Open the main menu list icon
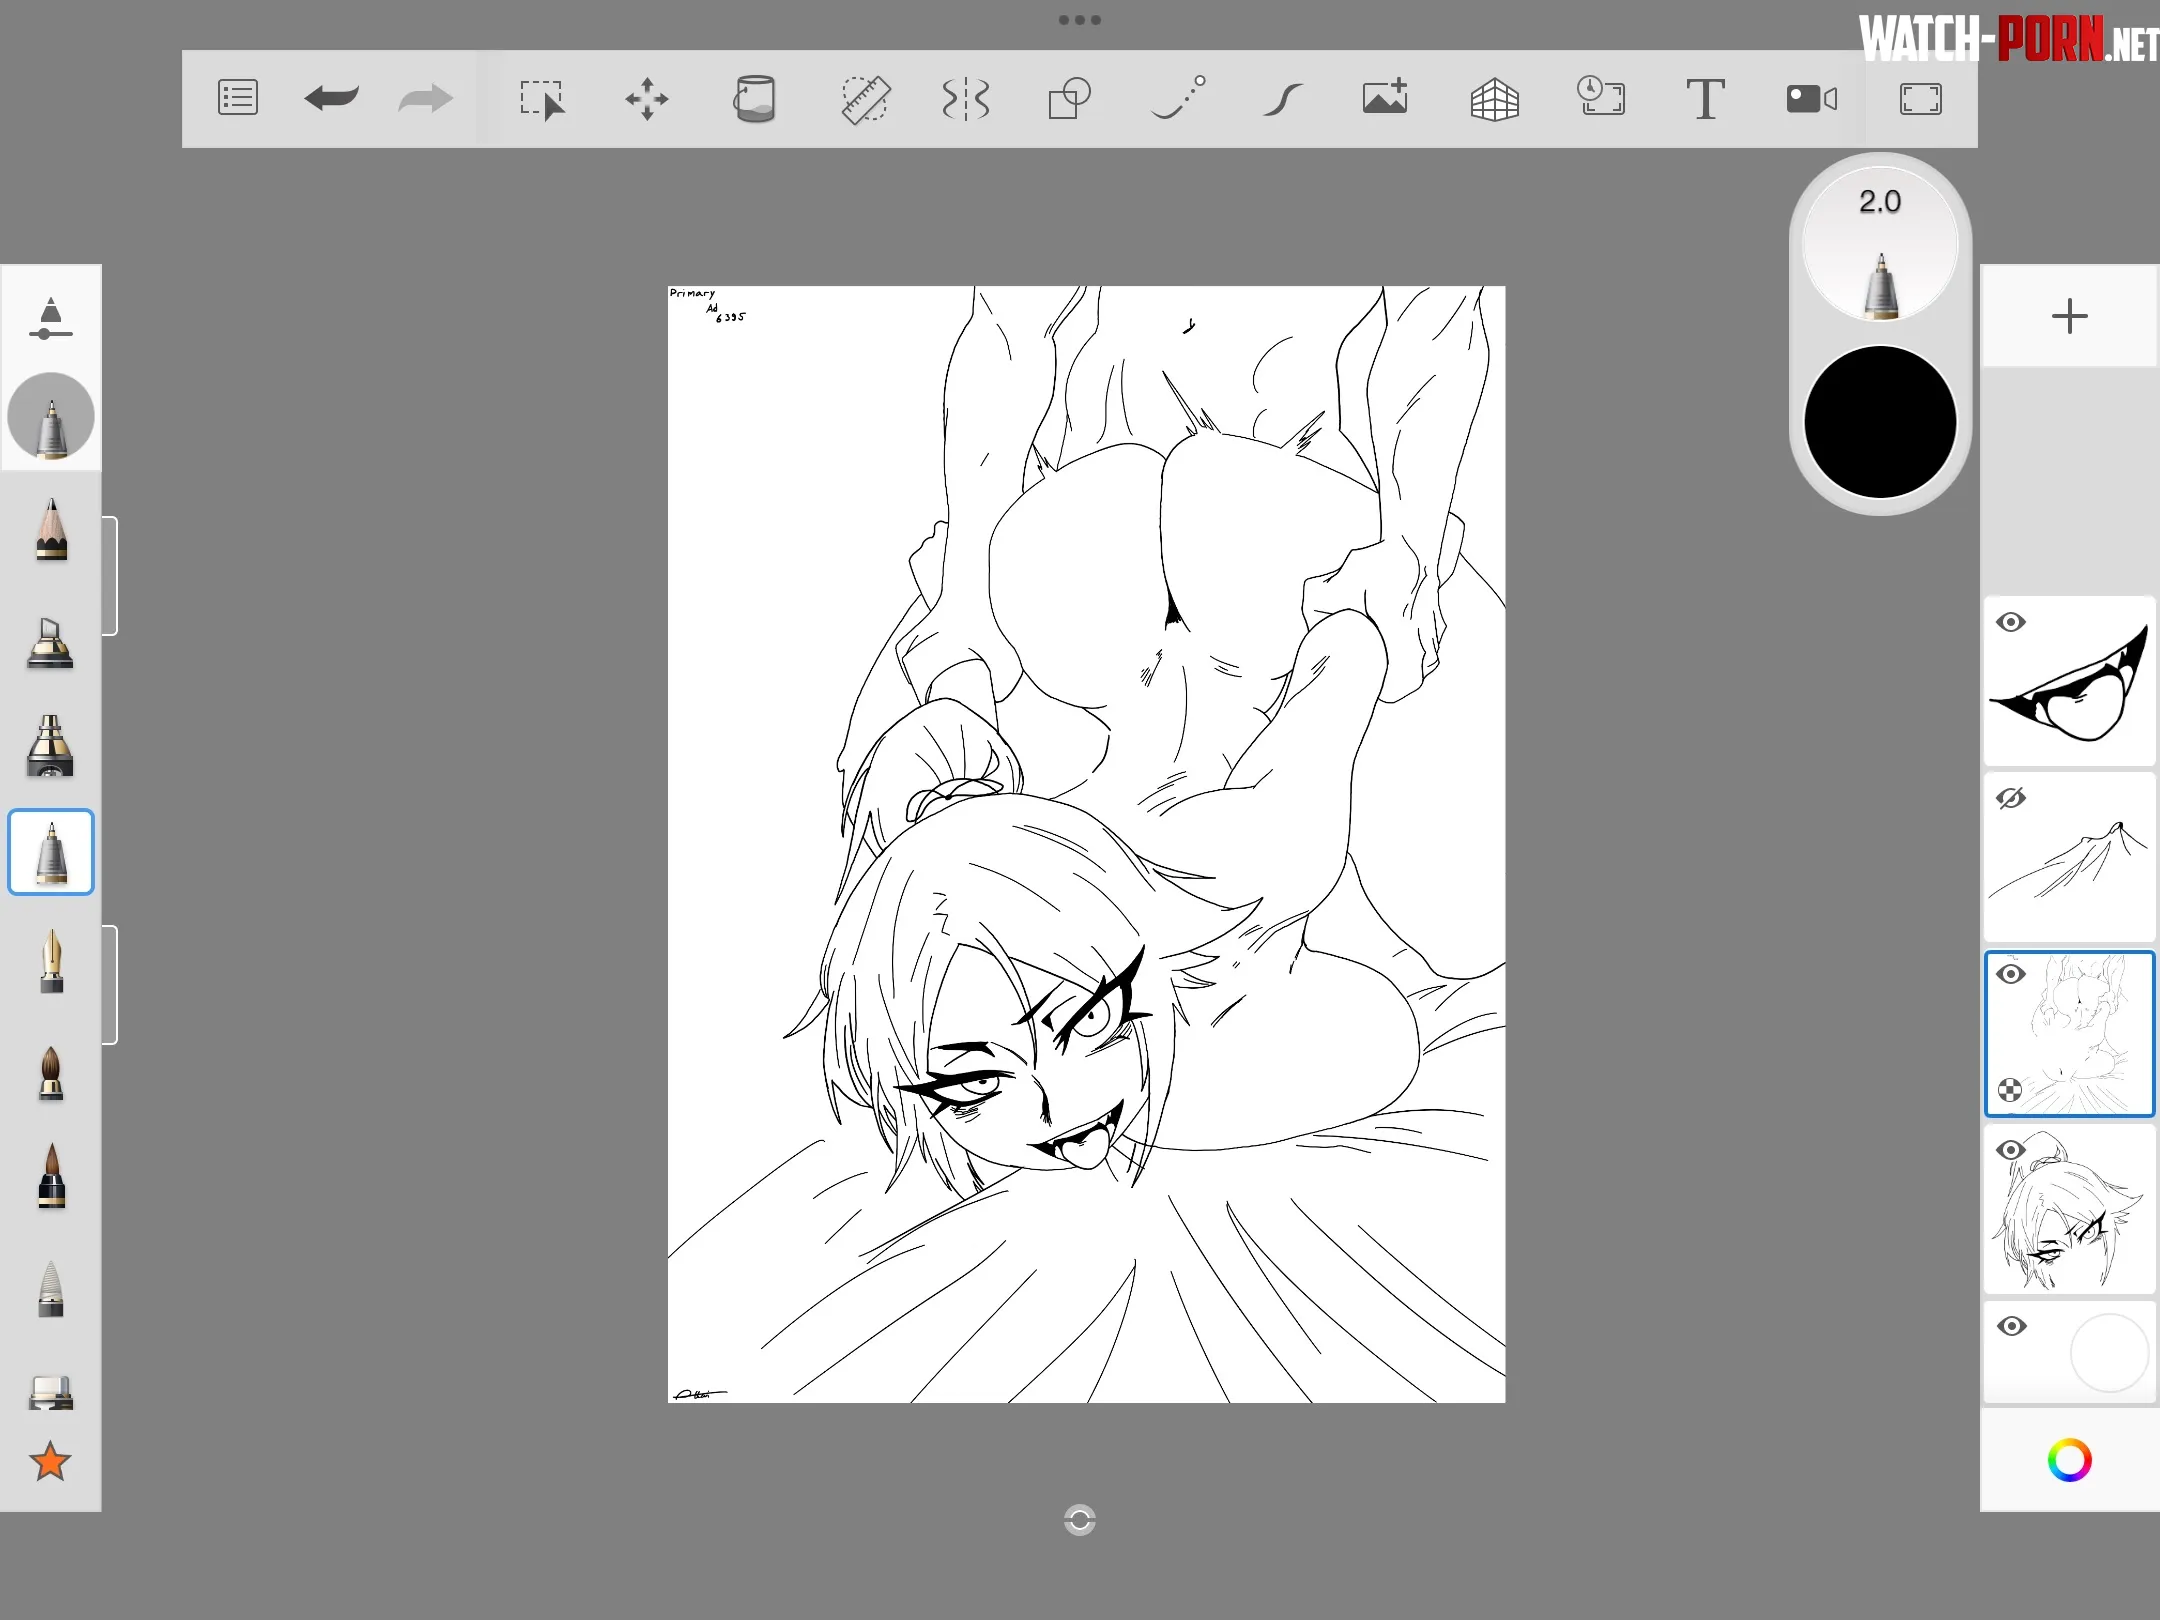 coord(238,98)
